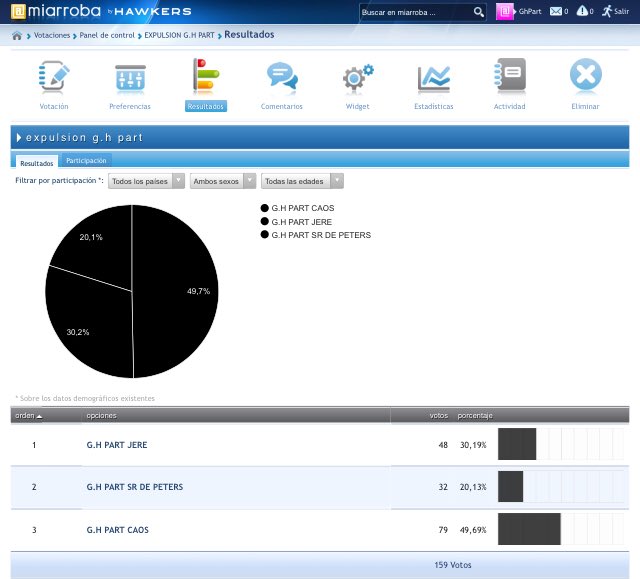640x579 pixels.
Task: Open EXPULSION G.H PART breadcrumb link
Action: (179, 35)
